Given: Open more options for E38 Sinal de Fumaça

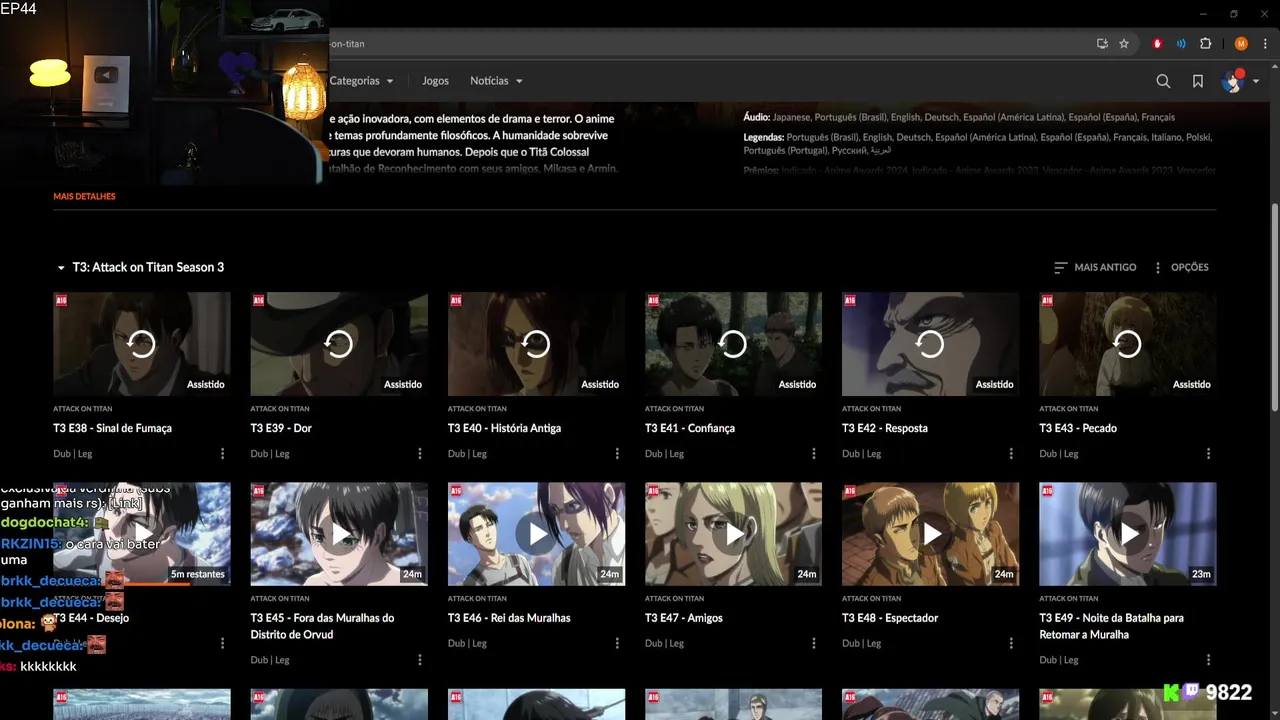Looking at the screenshot, I should (x=222, y=454).
